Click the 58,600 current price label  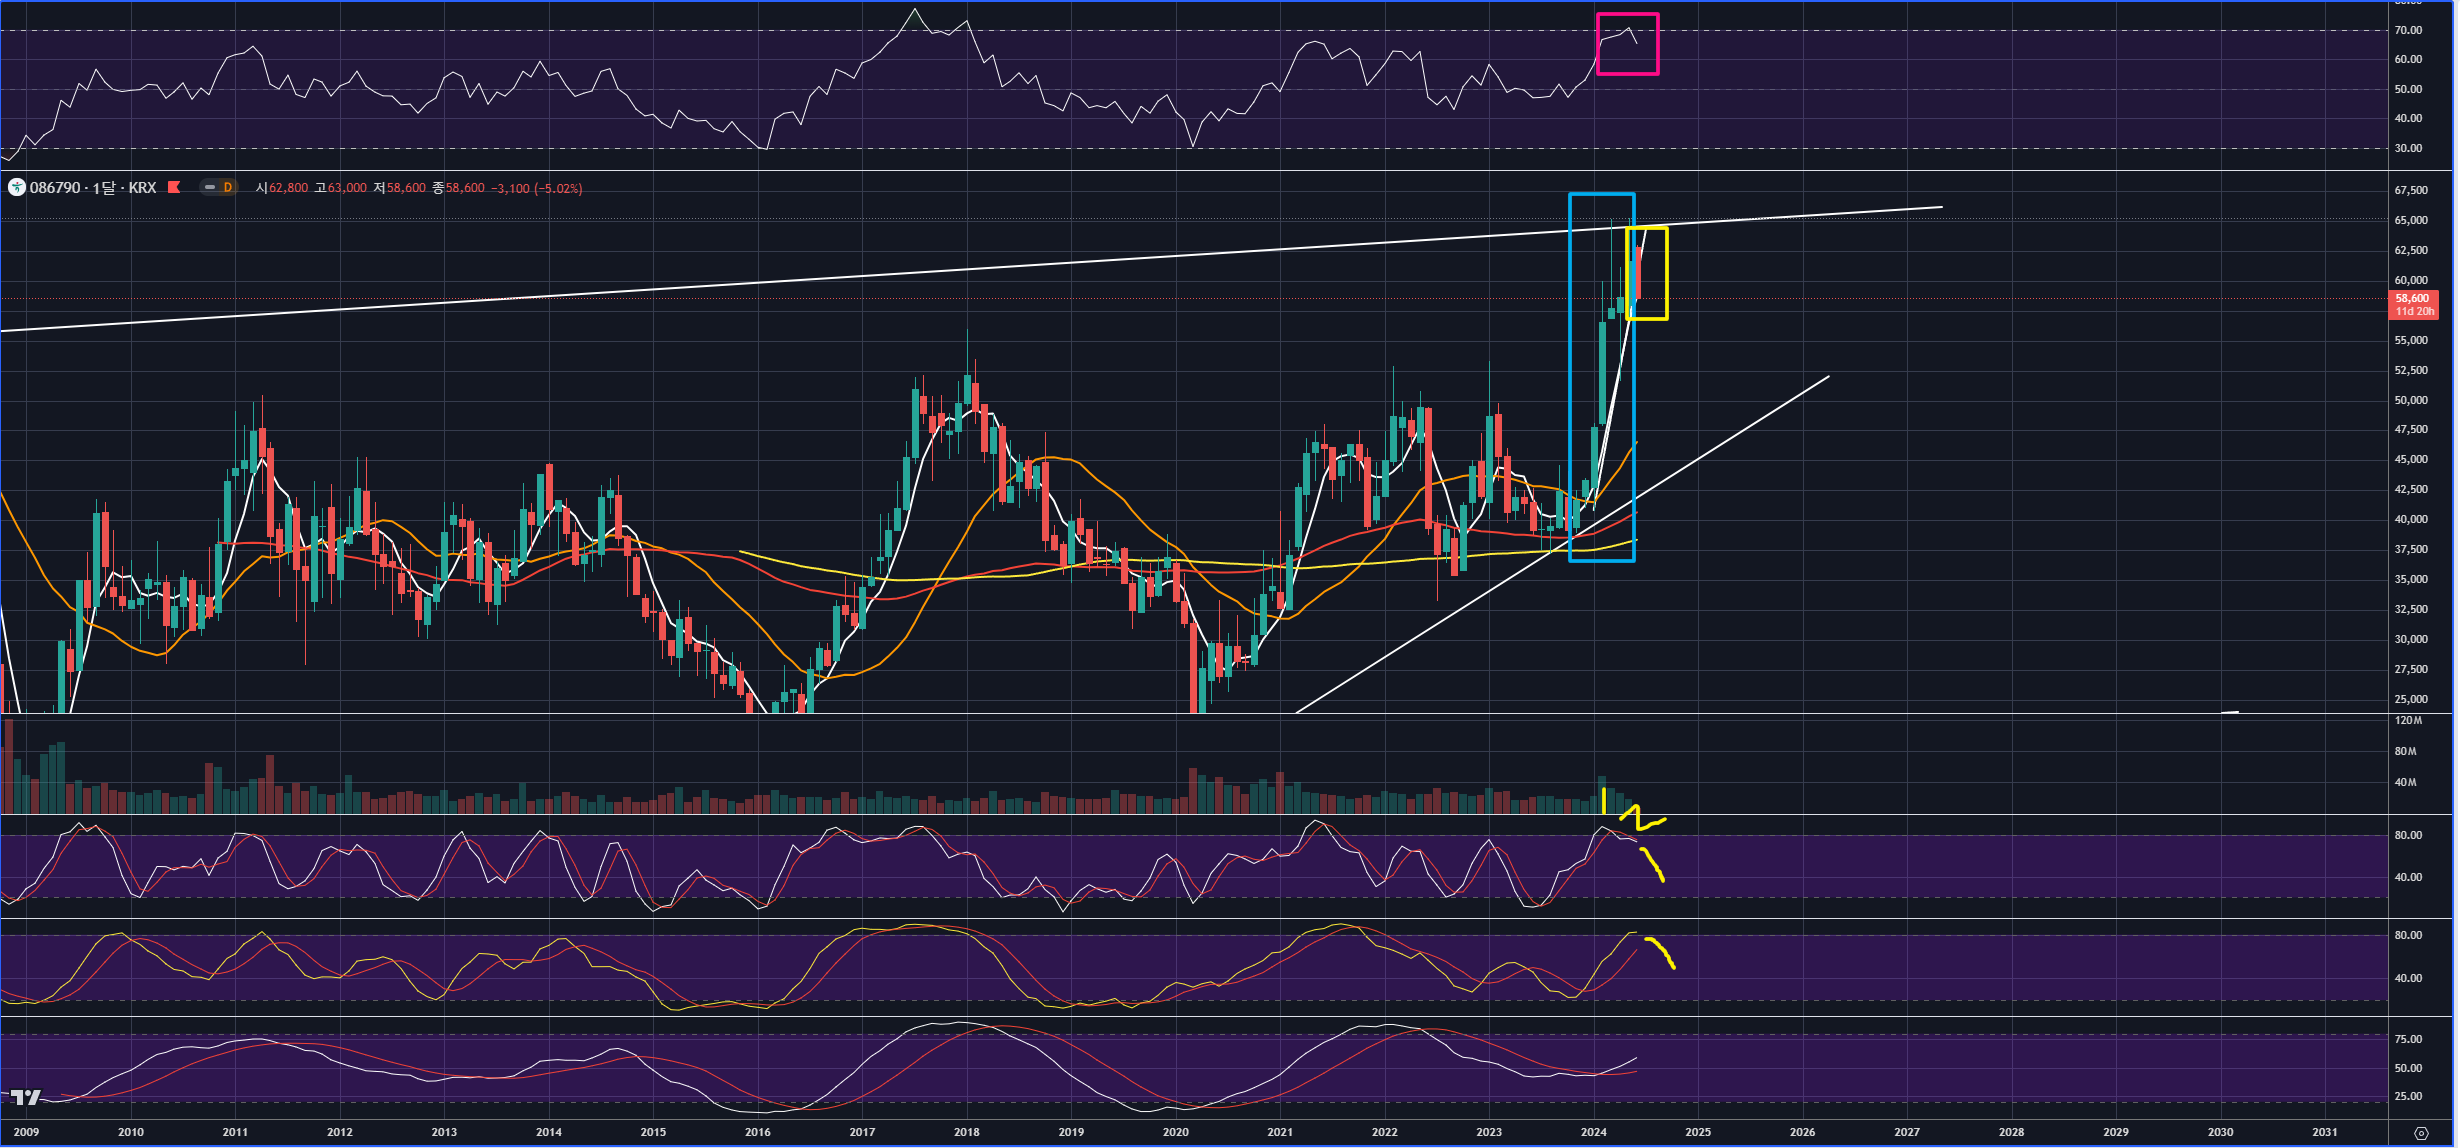click(x=2412, y=298)
